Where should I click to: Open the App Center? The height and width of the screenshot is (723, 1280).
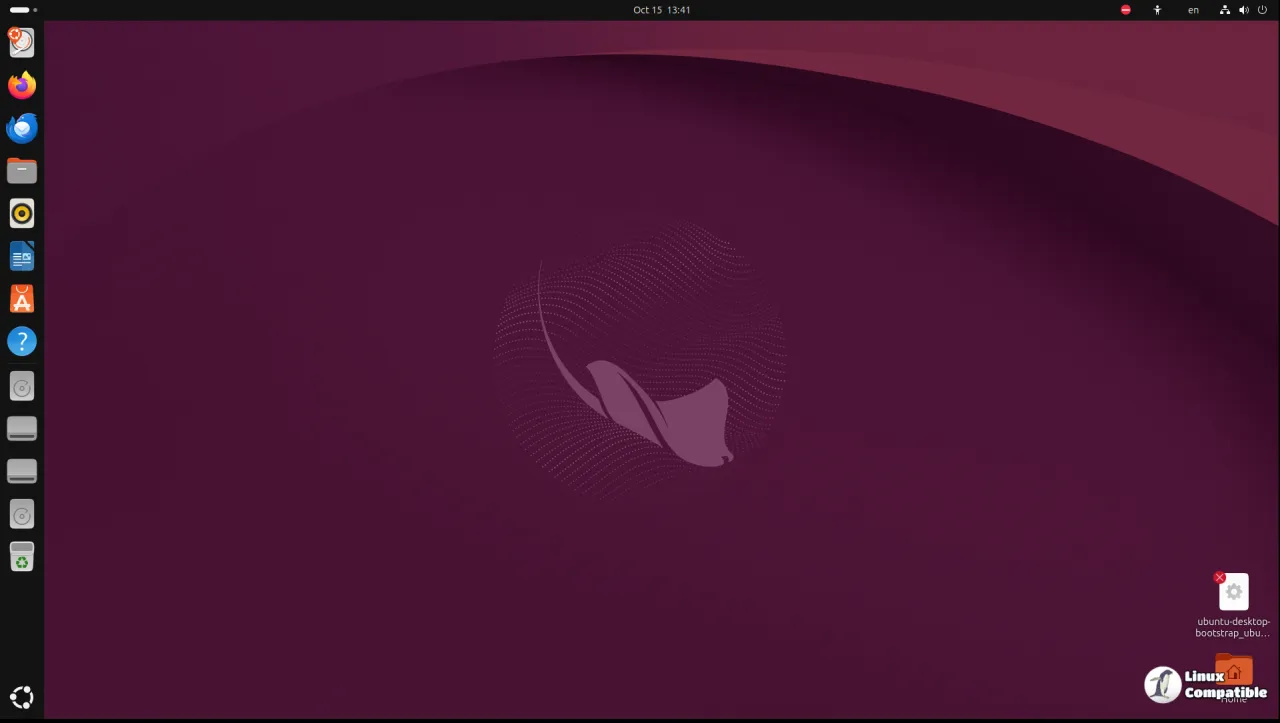coord(21,299)
